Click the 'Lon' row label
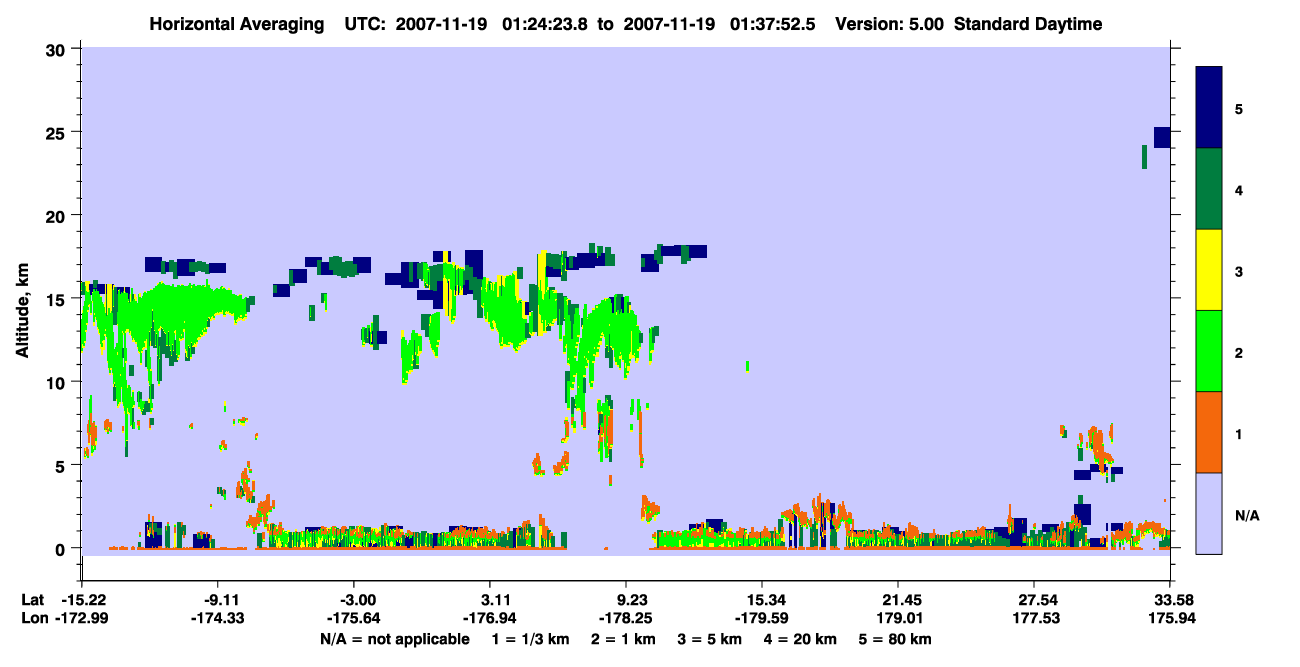The width and height of the screenshot is (1300, 667). coord(34,618)
